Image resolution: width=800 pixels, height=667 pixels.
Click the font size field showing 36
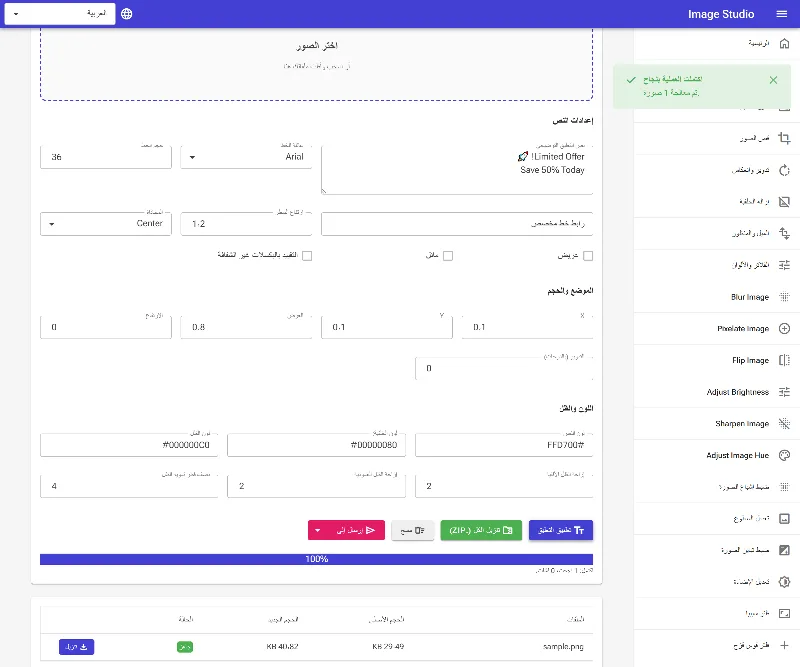pos(106,157)
